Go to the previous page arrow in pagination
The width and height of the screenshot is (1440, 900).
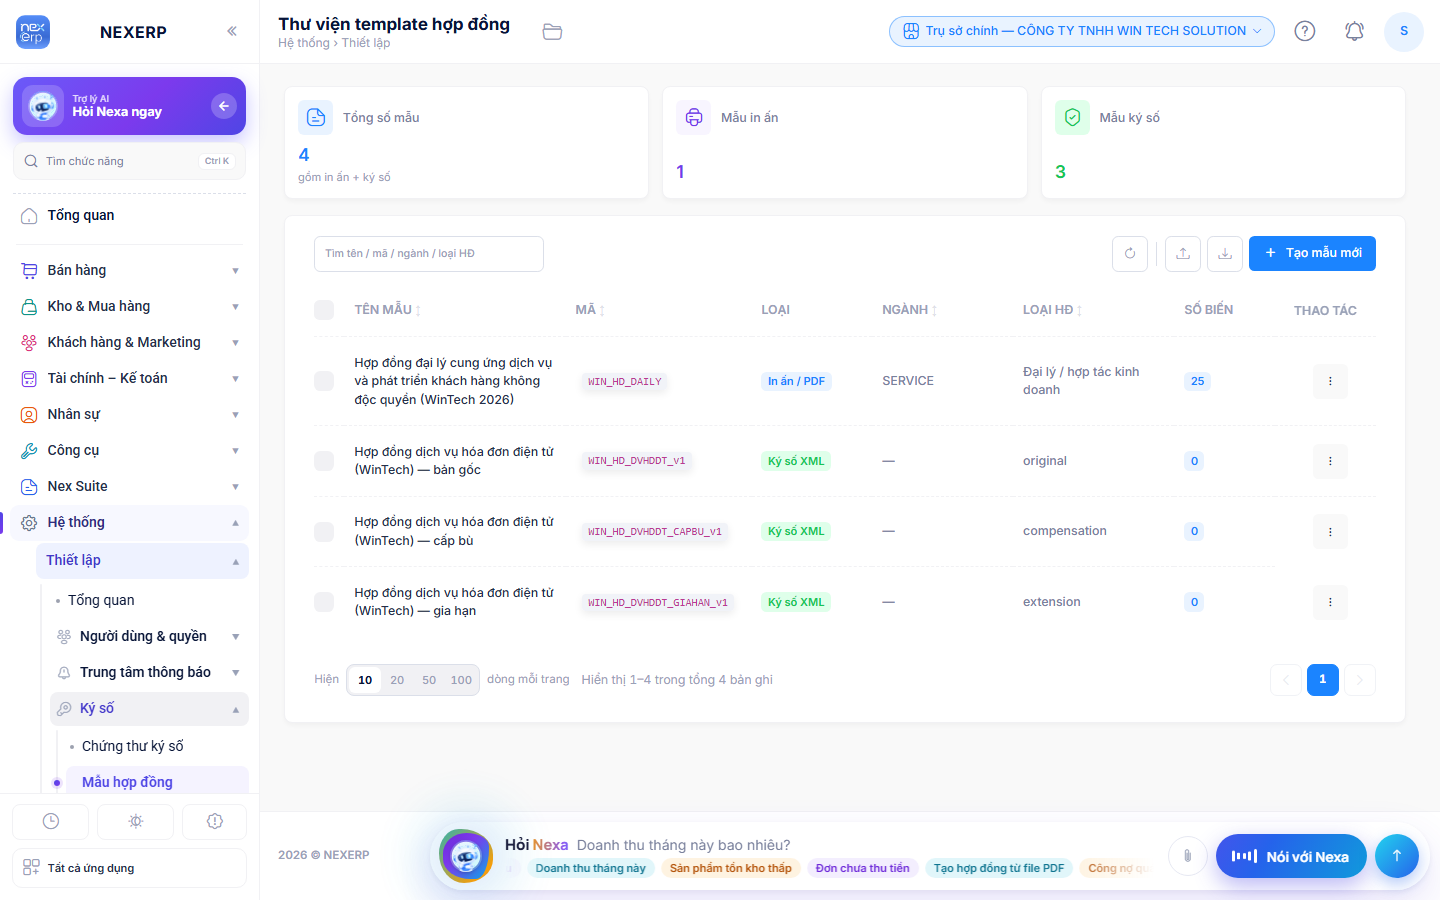pos(1286,680)
